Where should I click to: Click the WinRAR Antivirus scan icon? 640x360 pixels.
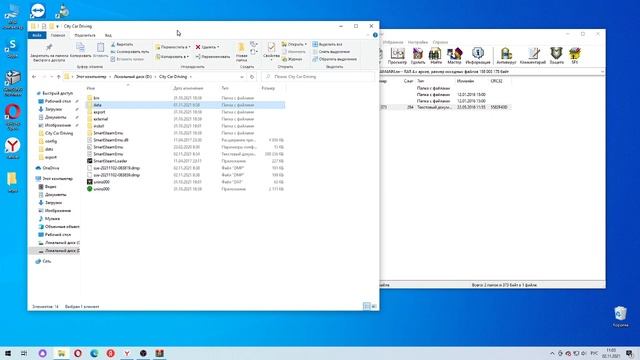pyautogui.click(x=506, y=56)
